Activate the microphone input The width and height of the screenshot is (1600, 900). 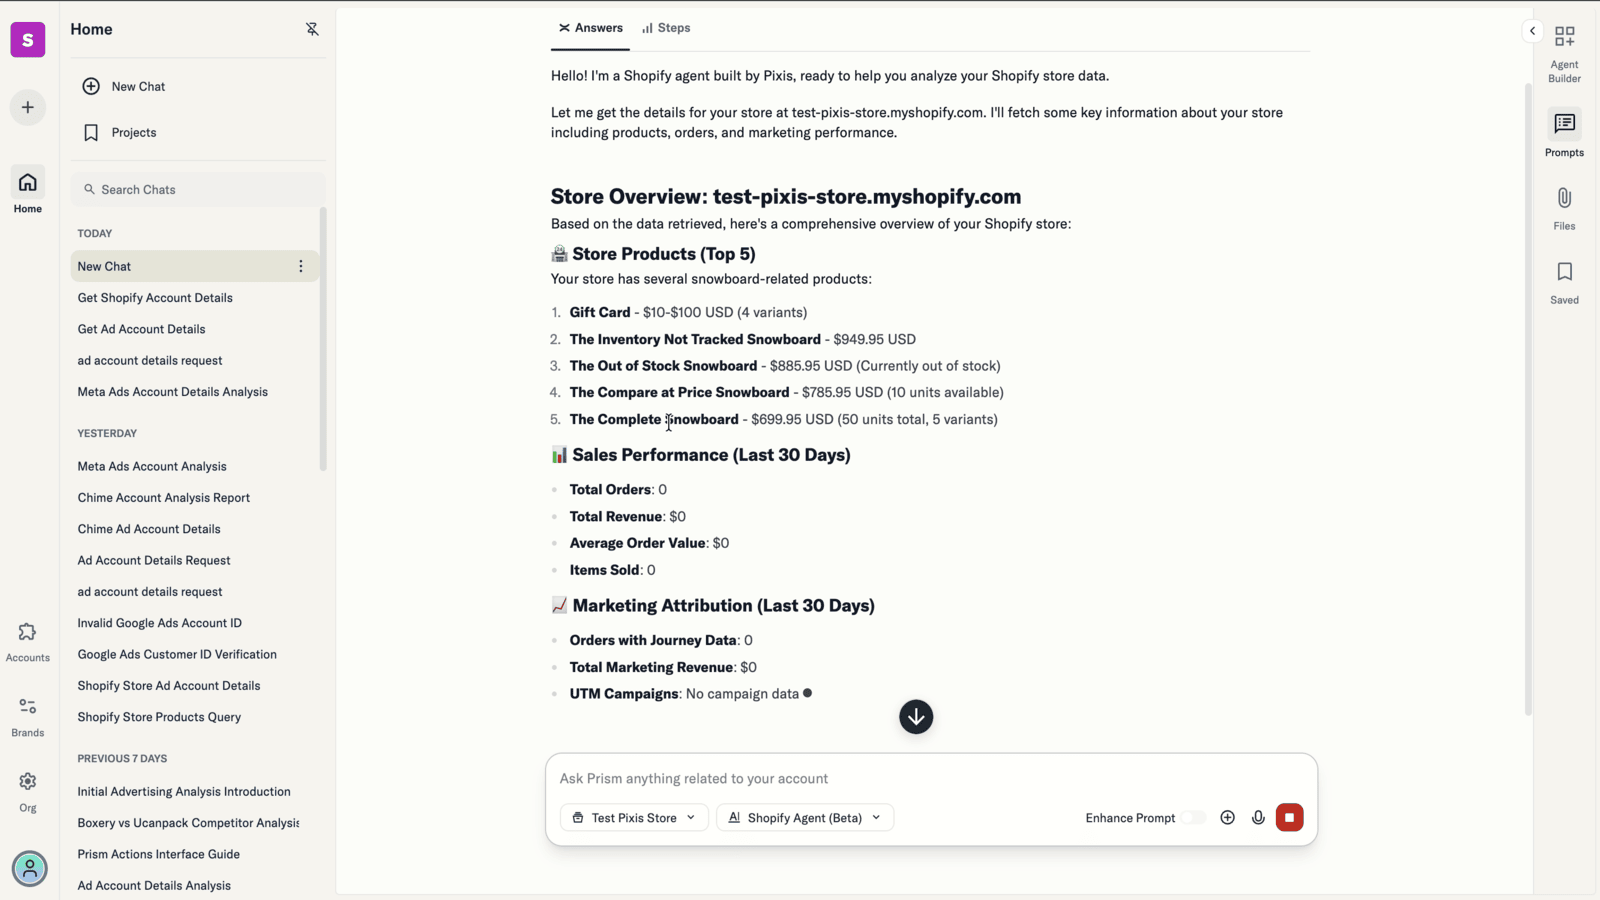coord(1258,817)
